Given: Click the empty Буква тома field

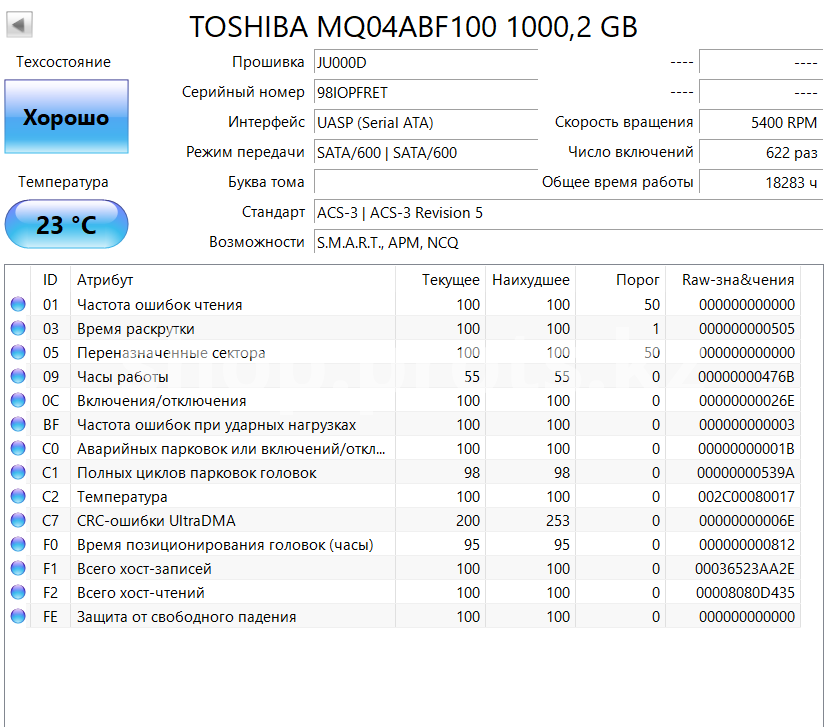Looking at the screenshot, I should (x=425, y=183).
